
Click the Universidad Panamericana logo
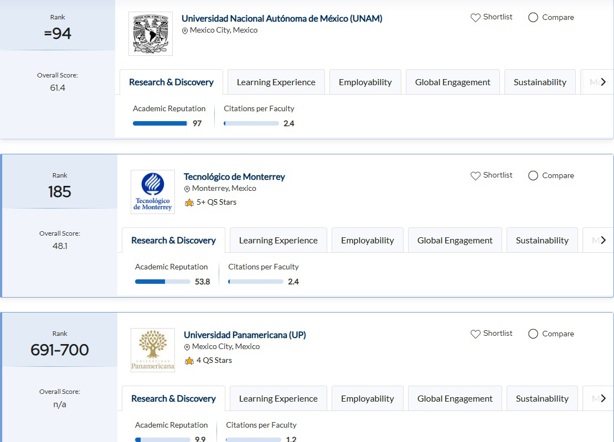click(153, 350)
